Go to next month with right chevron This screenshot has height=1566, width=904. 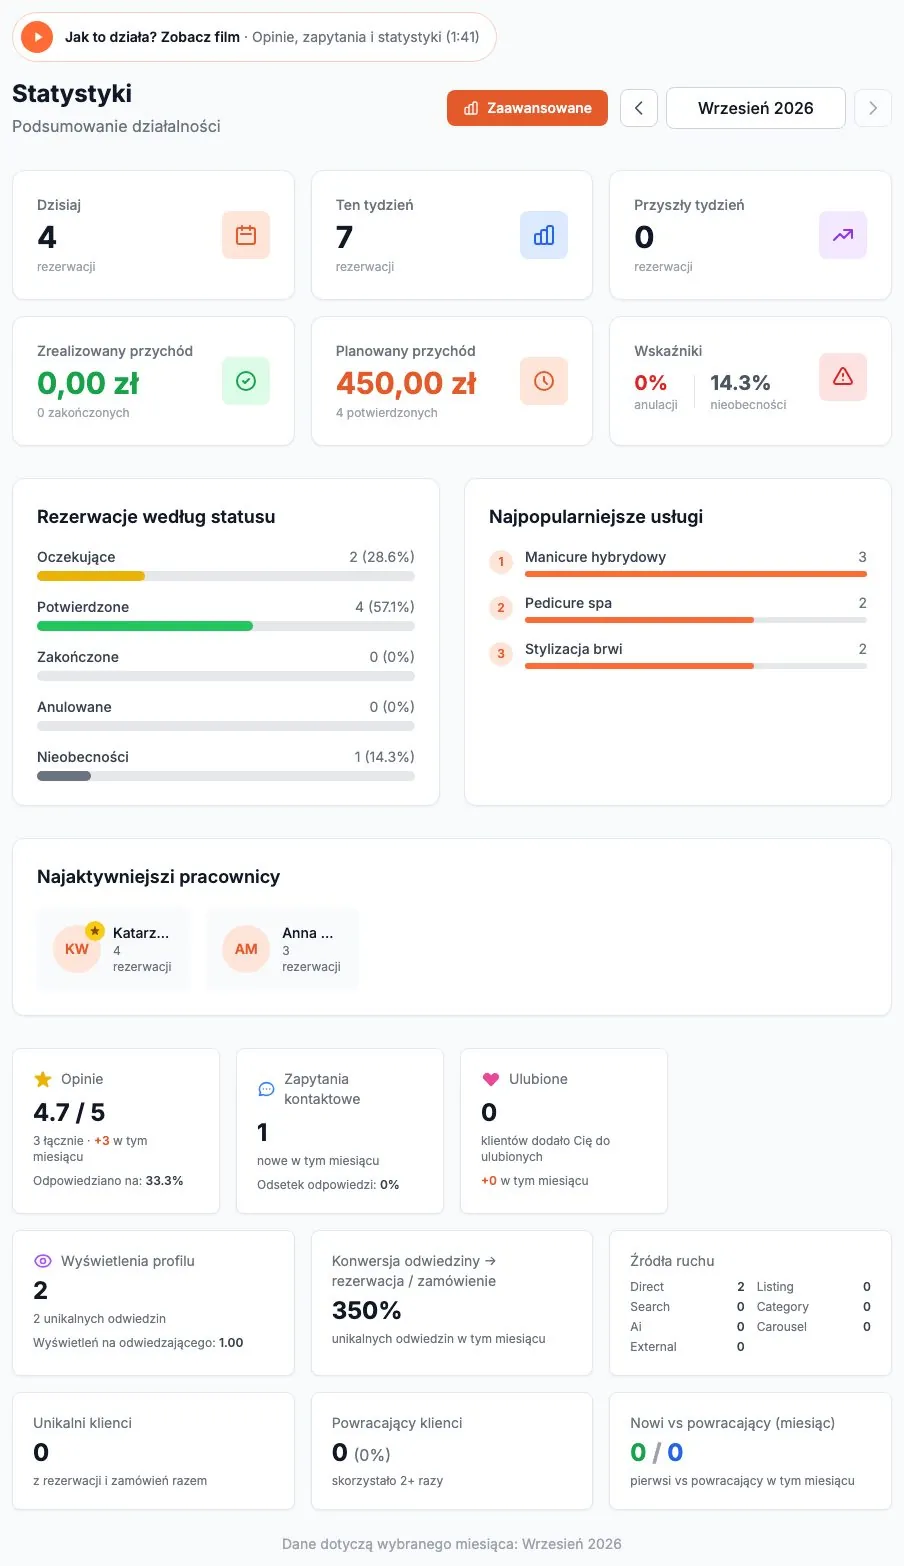point(873,108)
